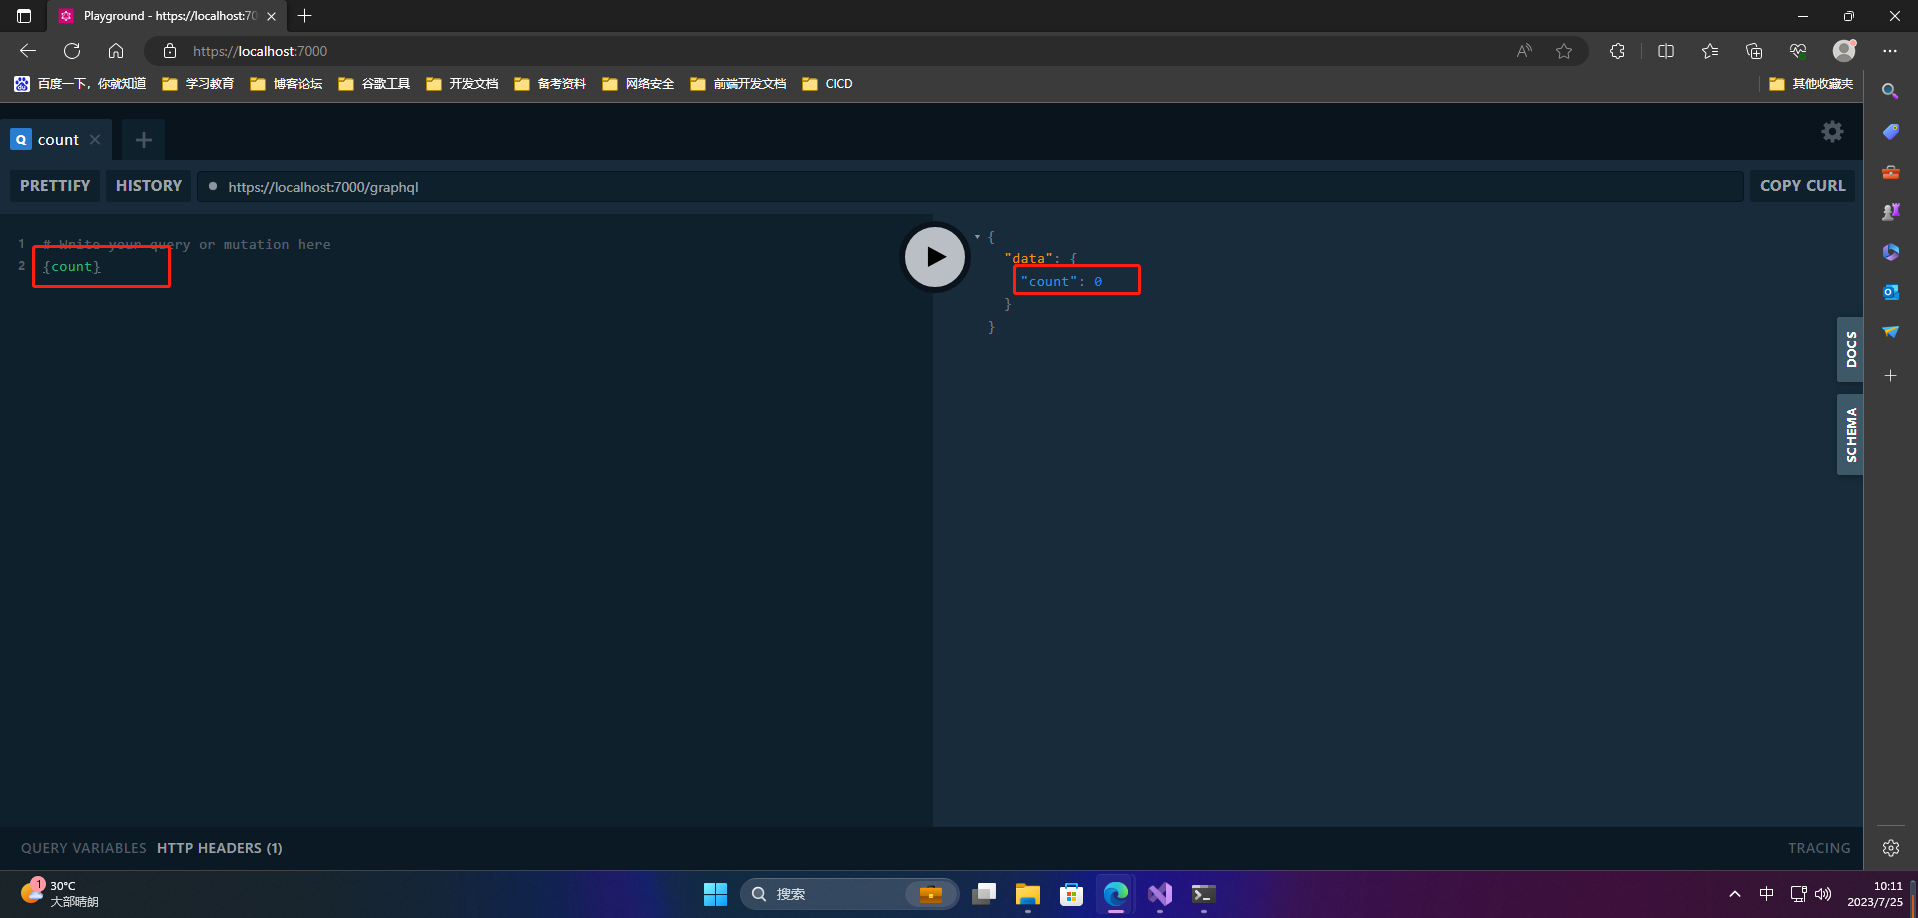Open the DOCS side panel
1918x918 pixels.
1849,349
